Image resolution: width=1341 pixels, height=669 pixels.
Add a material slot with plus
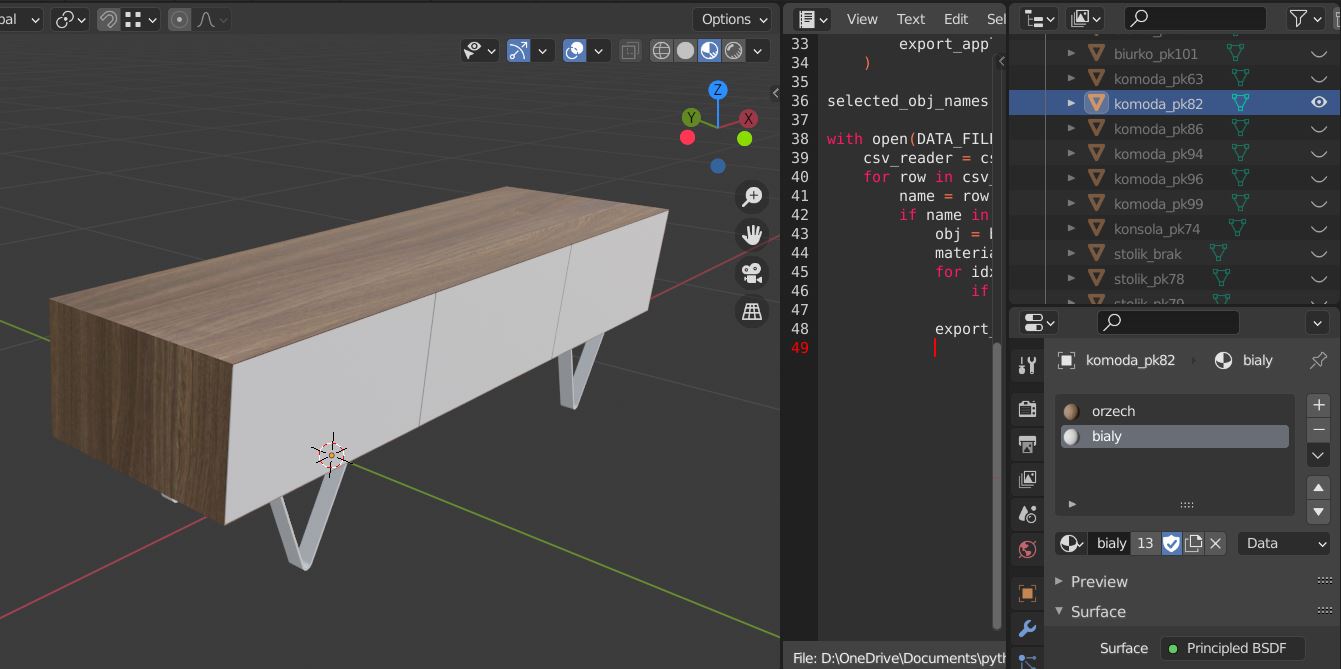1318,405
